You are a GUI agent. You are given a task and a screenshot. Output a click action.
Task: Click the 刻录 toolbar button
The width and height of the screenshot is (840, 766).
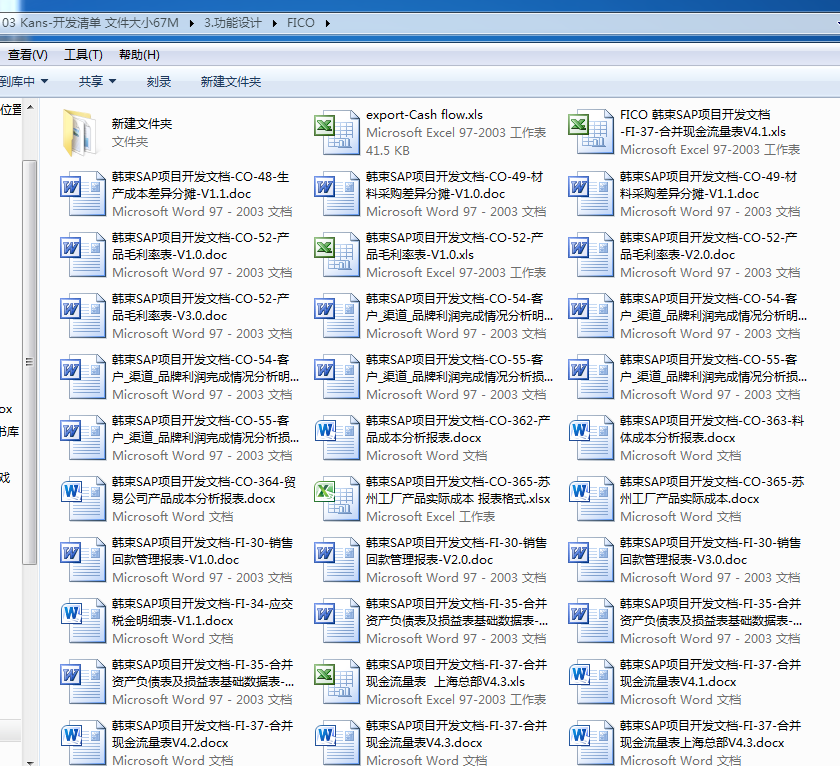pos(159,81)
